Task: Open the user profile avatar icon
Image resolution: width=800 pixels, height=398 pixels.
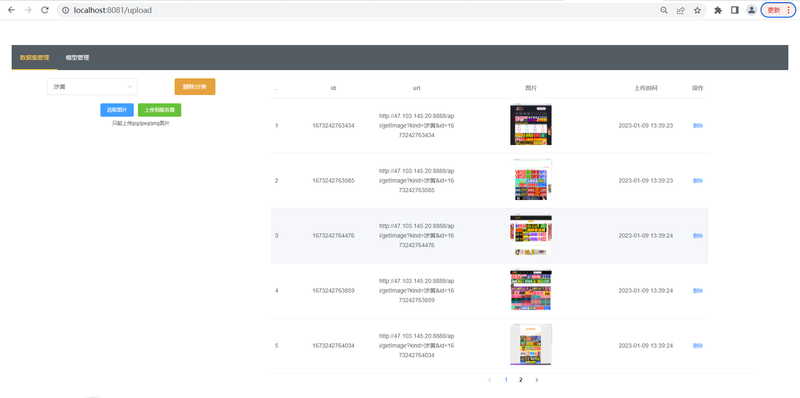Action: [x=752, y=10]
